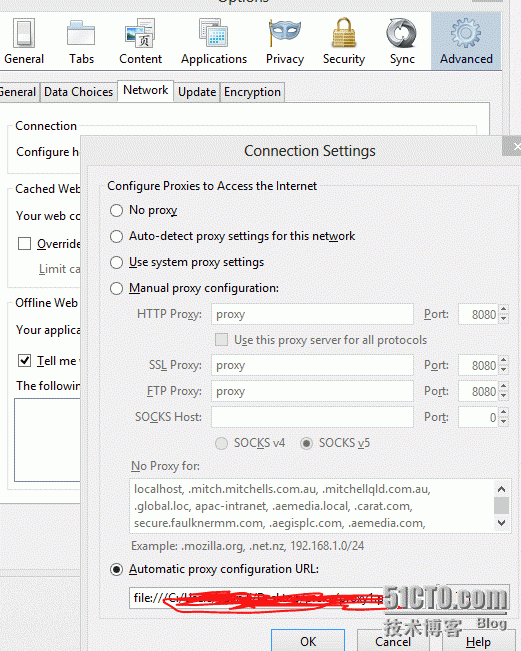Open Help for Connection Settings
Screen dimensions: 521x651
click(x=477, y=641)
